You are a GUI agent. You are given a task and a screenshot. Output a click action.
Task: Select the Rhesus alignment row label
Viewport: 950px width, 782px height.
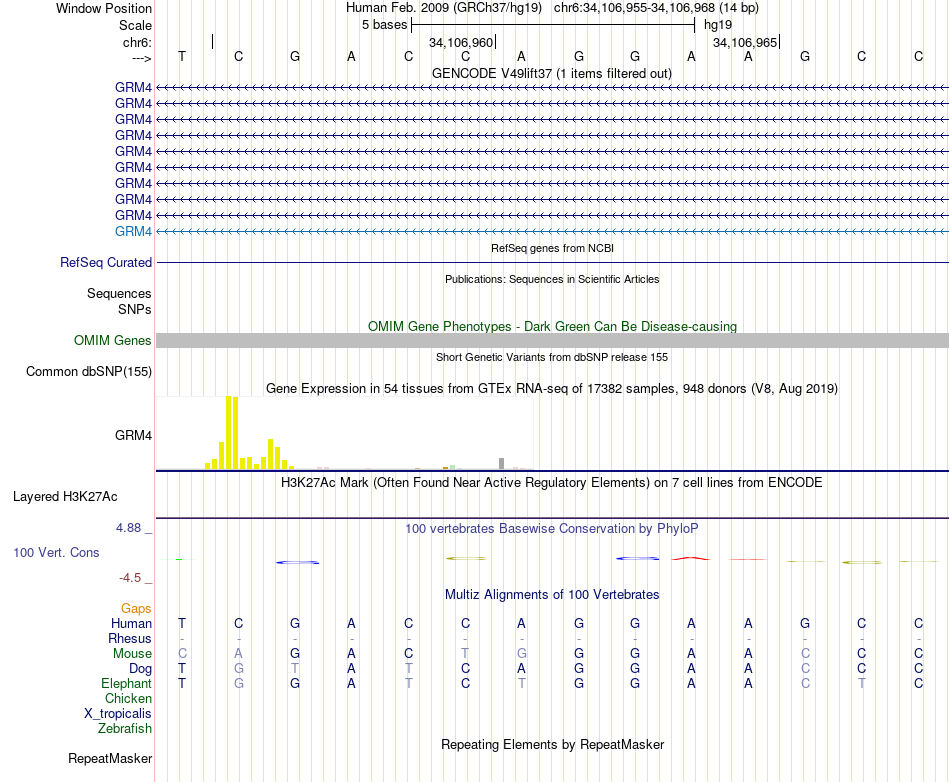coord(130,638)
